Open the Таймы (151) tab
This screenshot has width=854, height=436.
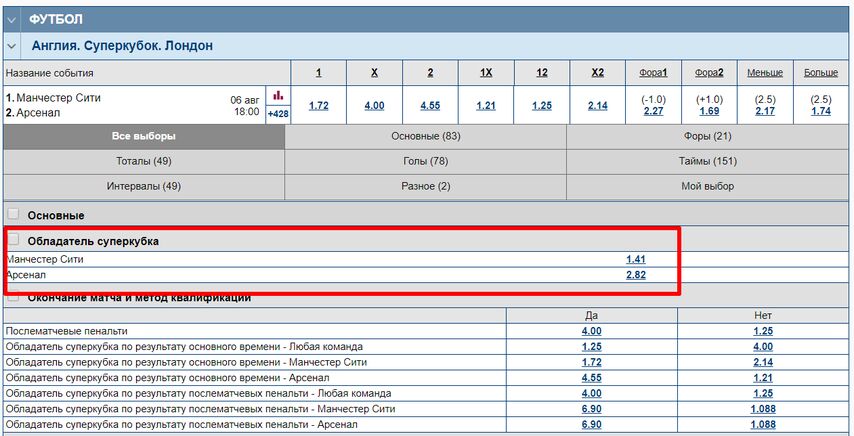(x=707, y=162)
